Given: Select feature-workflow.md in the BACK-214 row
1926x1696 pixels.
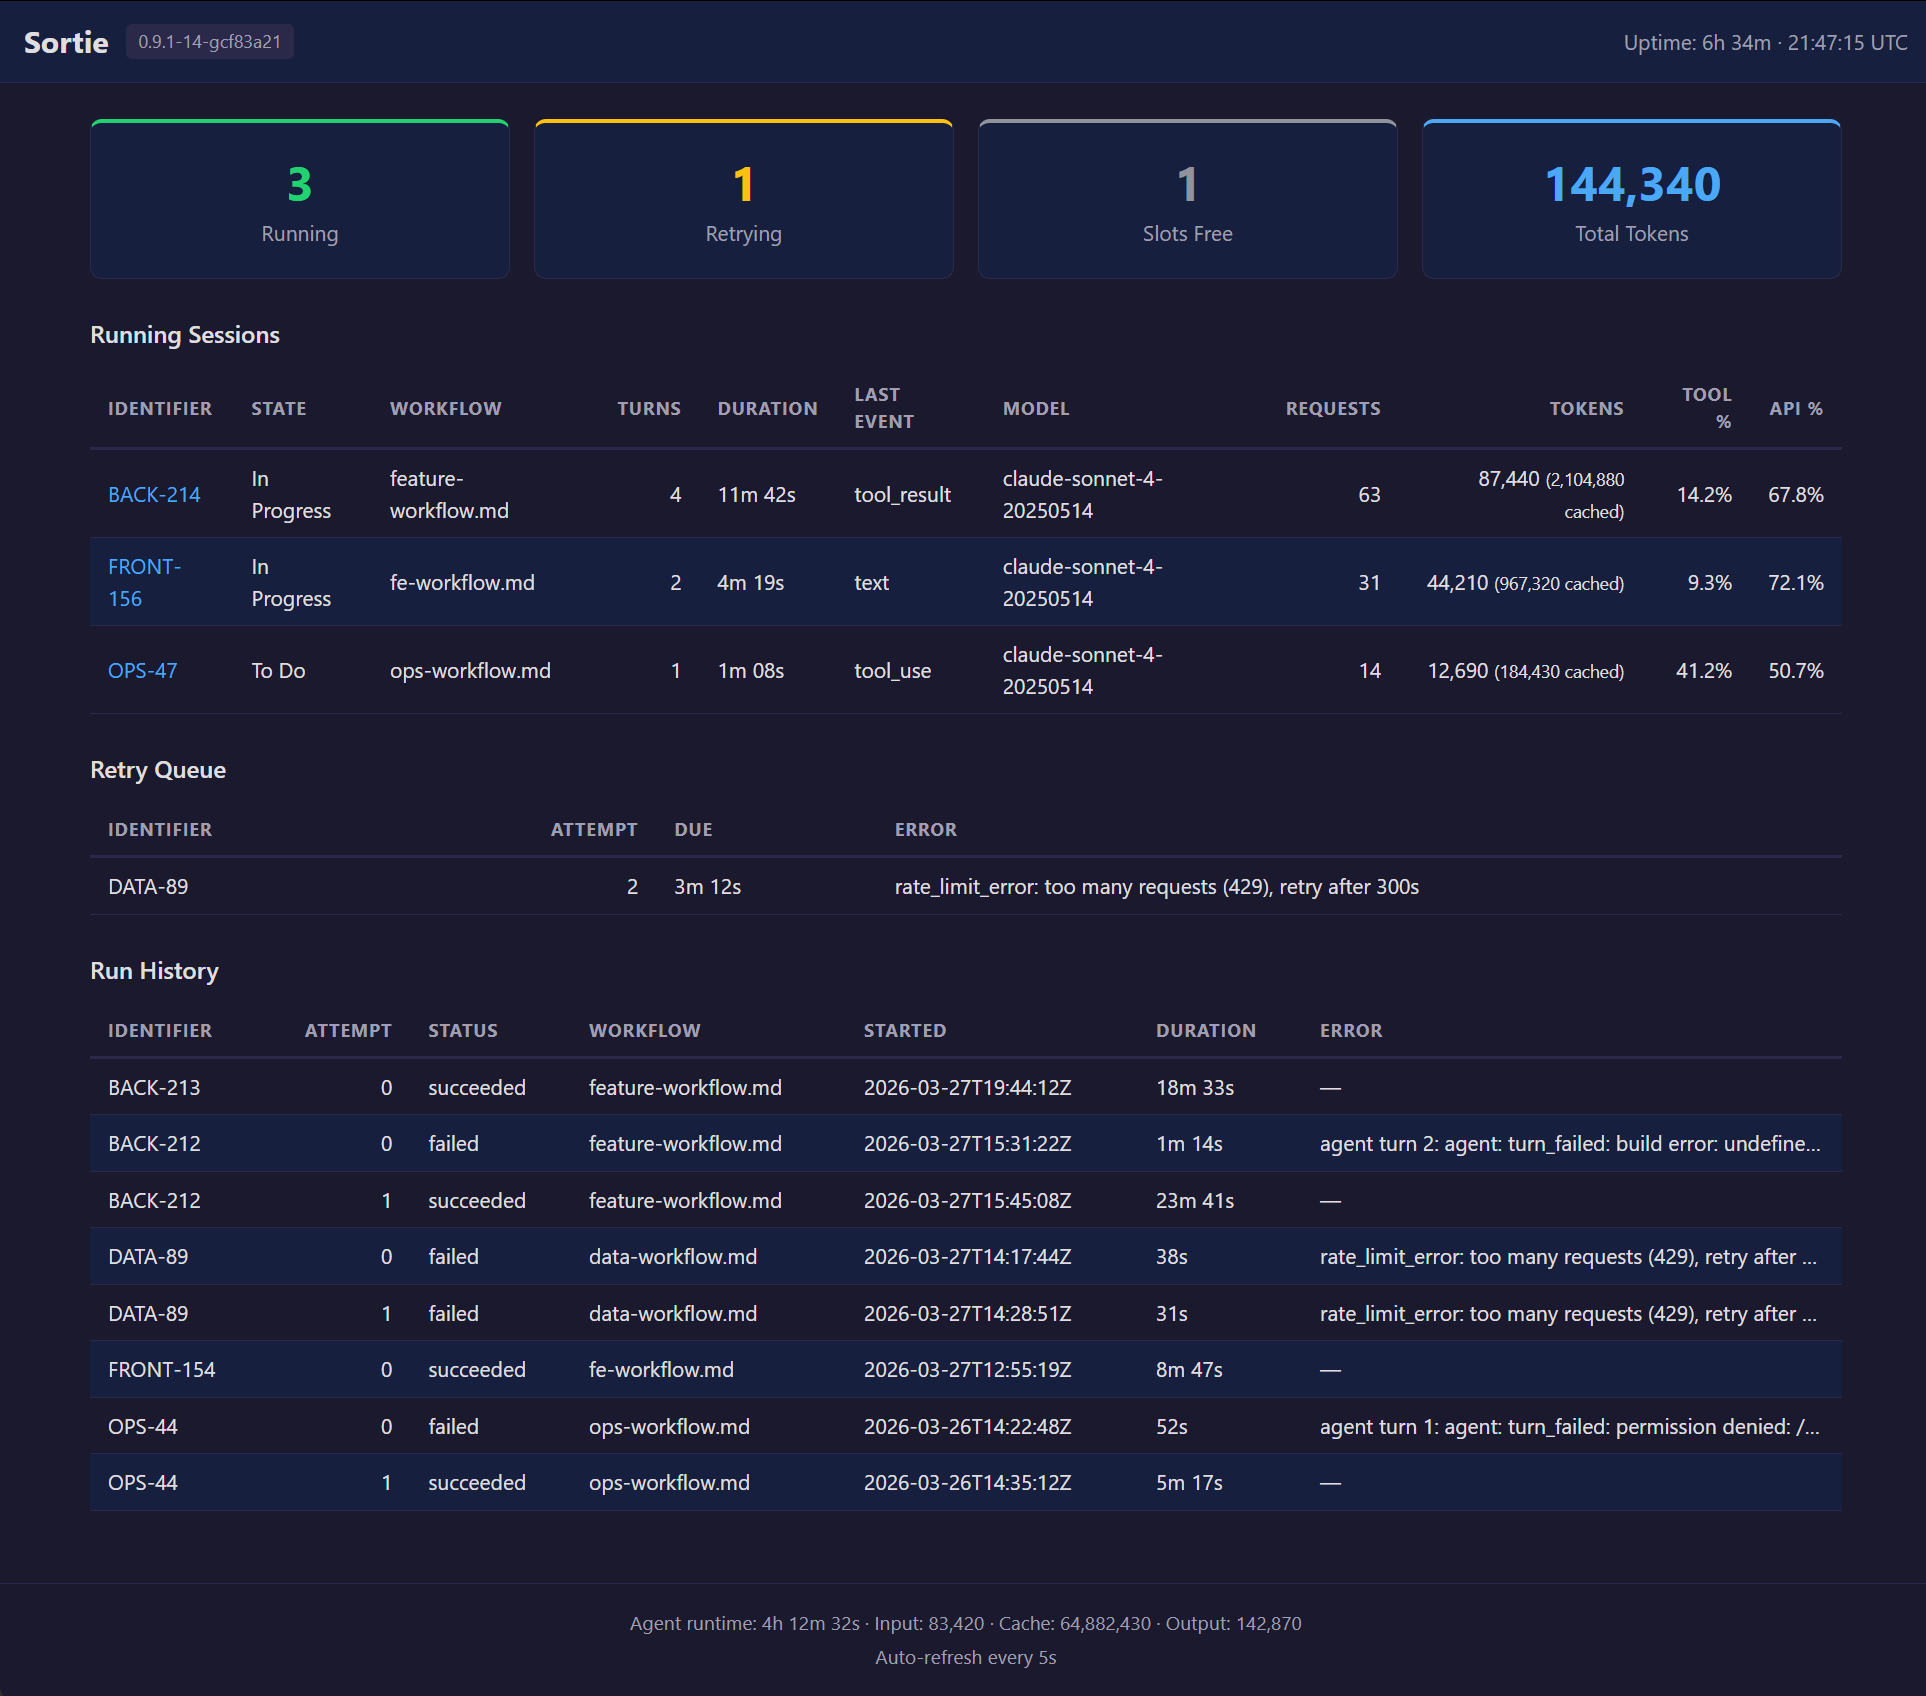Looking at the screenshot, I should pos(449,494).
